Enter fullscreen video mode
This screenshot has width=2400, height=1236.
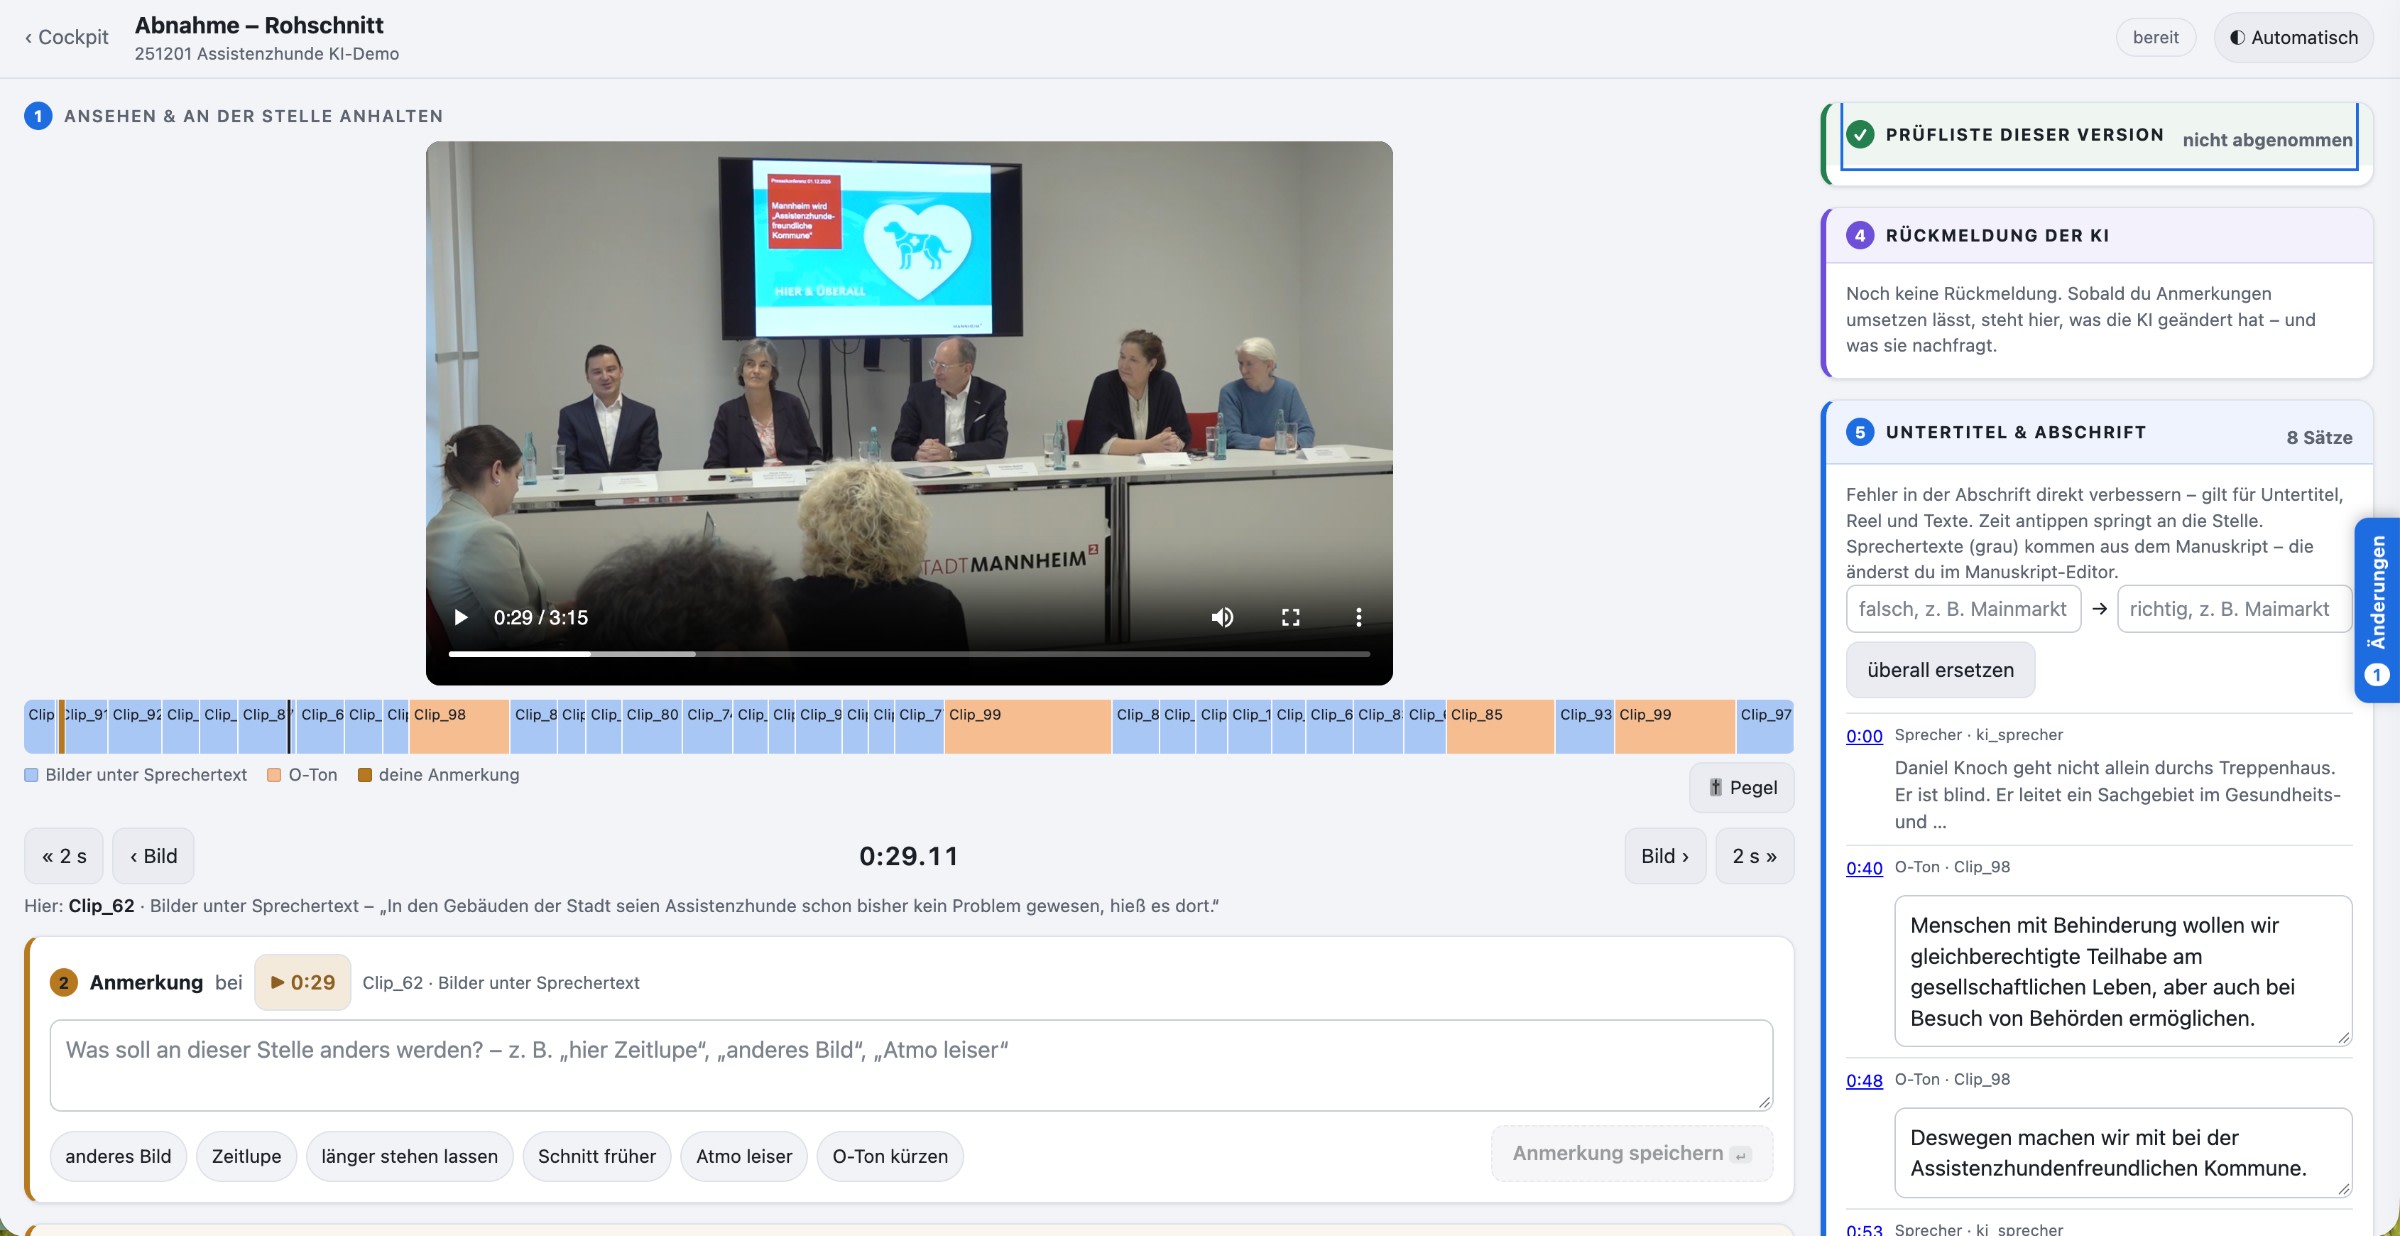[x=1291, y=617]
